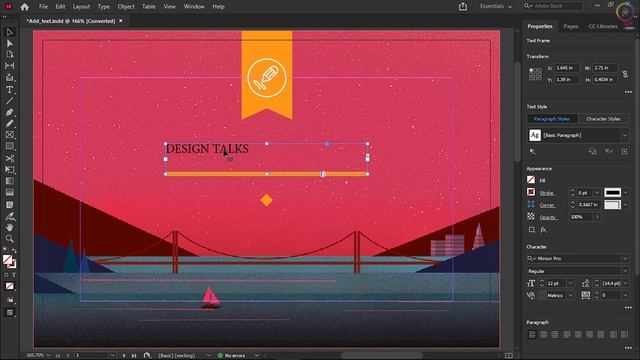Swap fill and stroke in toolbar
Viewport: 640px width, 360px height.
[14, 251]
